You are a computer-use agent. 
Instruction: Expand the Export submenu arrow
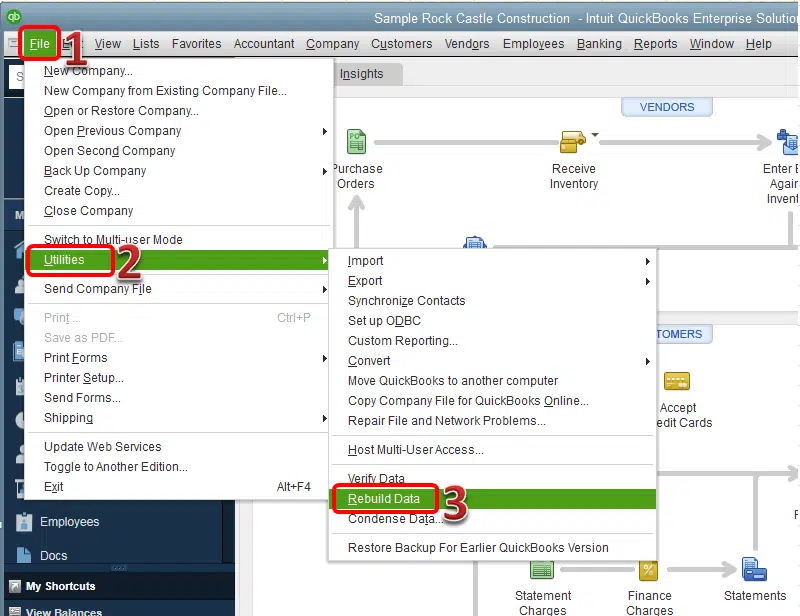(x=647, y=281)
